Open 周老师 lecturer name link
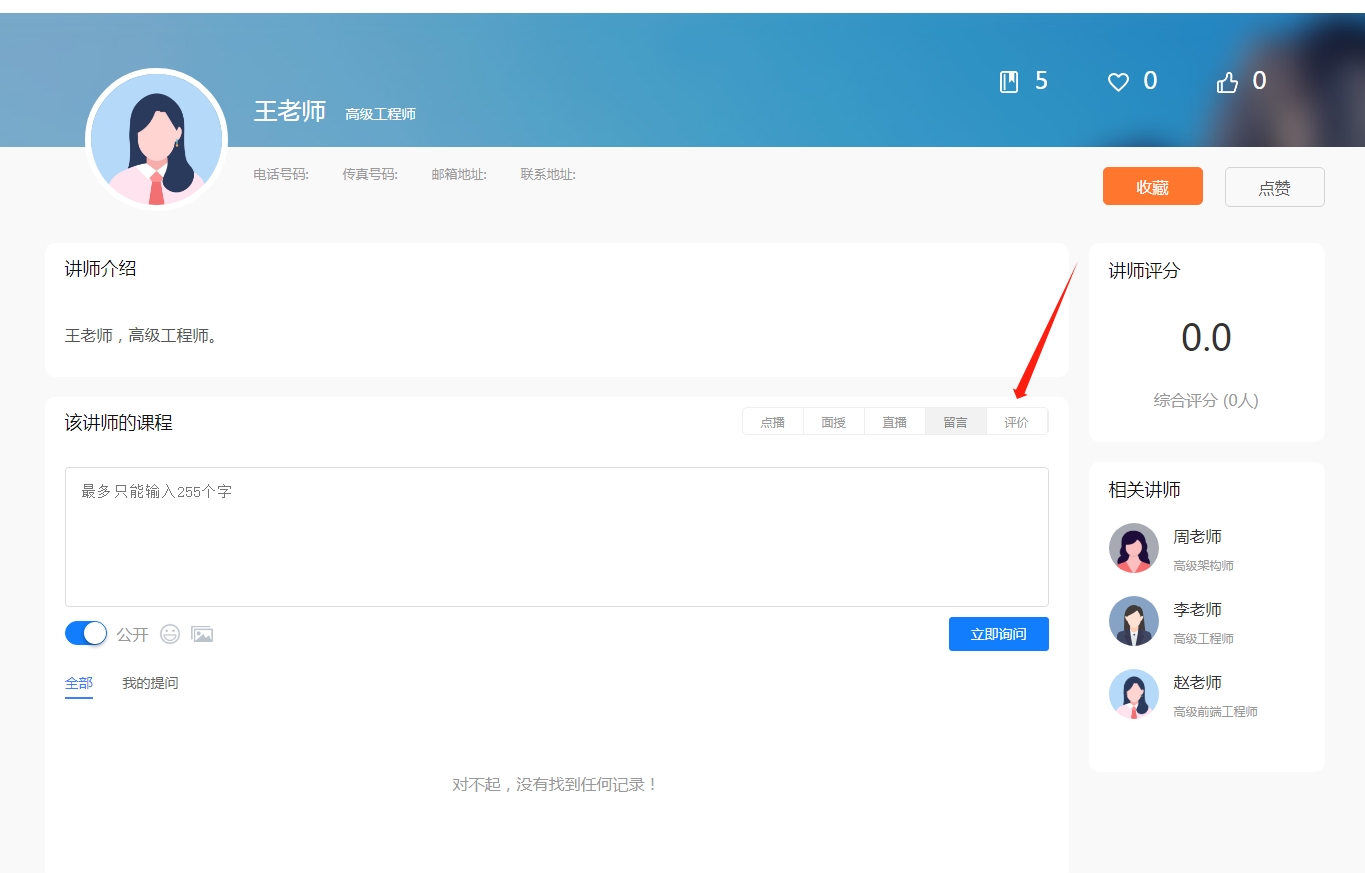Viewport: 1365px width, 873px height. pos(1198,537)
